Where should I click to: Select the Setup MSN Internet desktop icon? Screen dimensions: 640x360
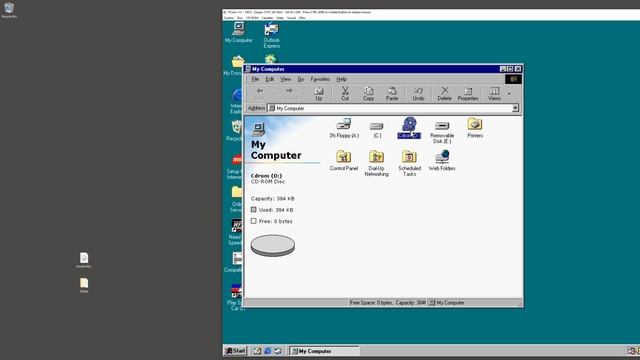(x=235, y=167)
